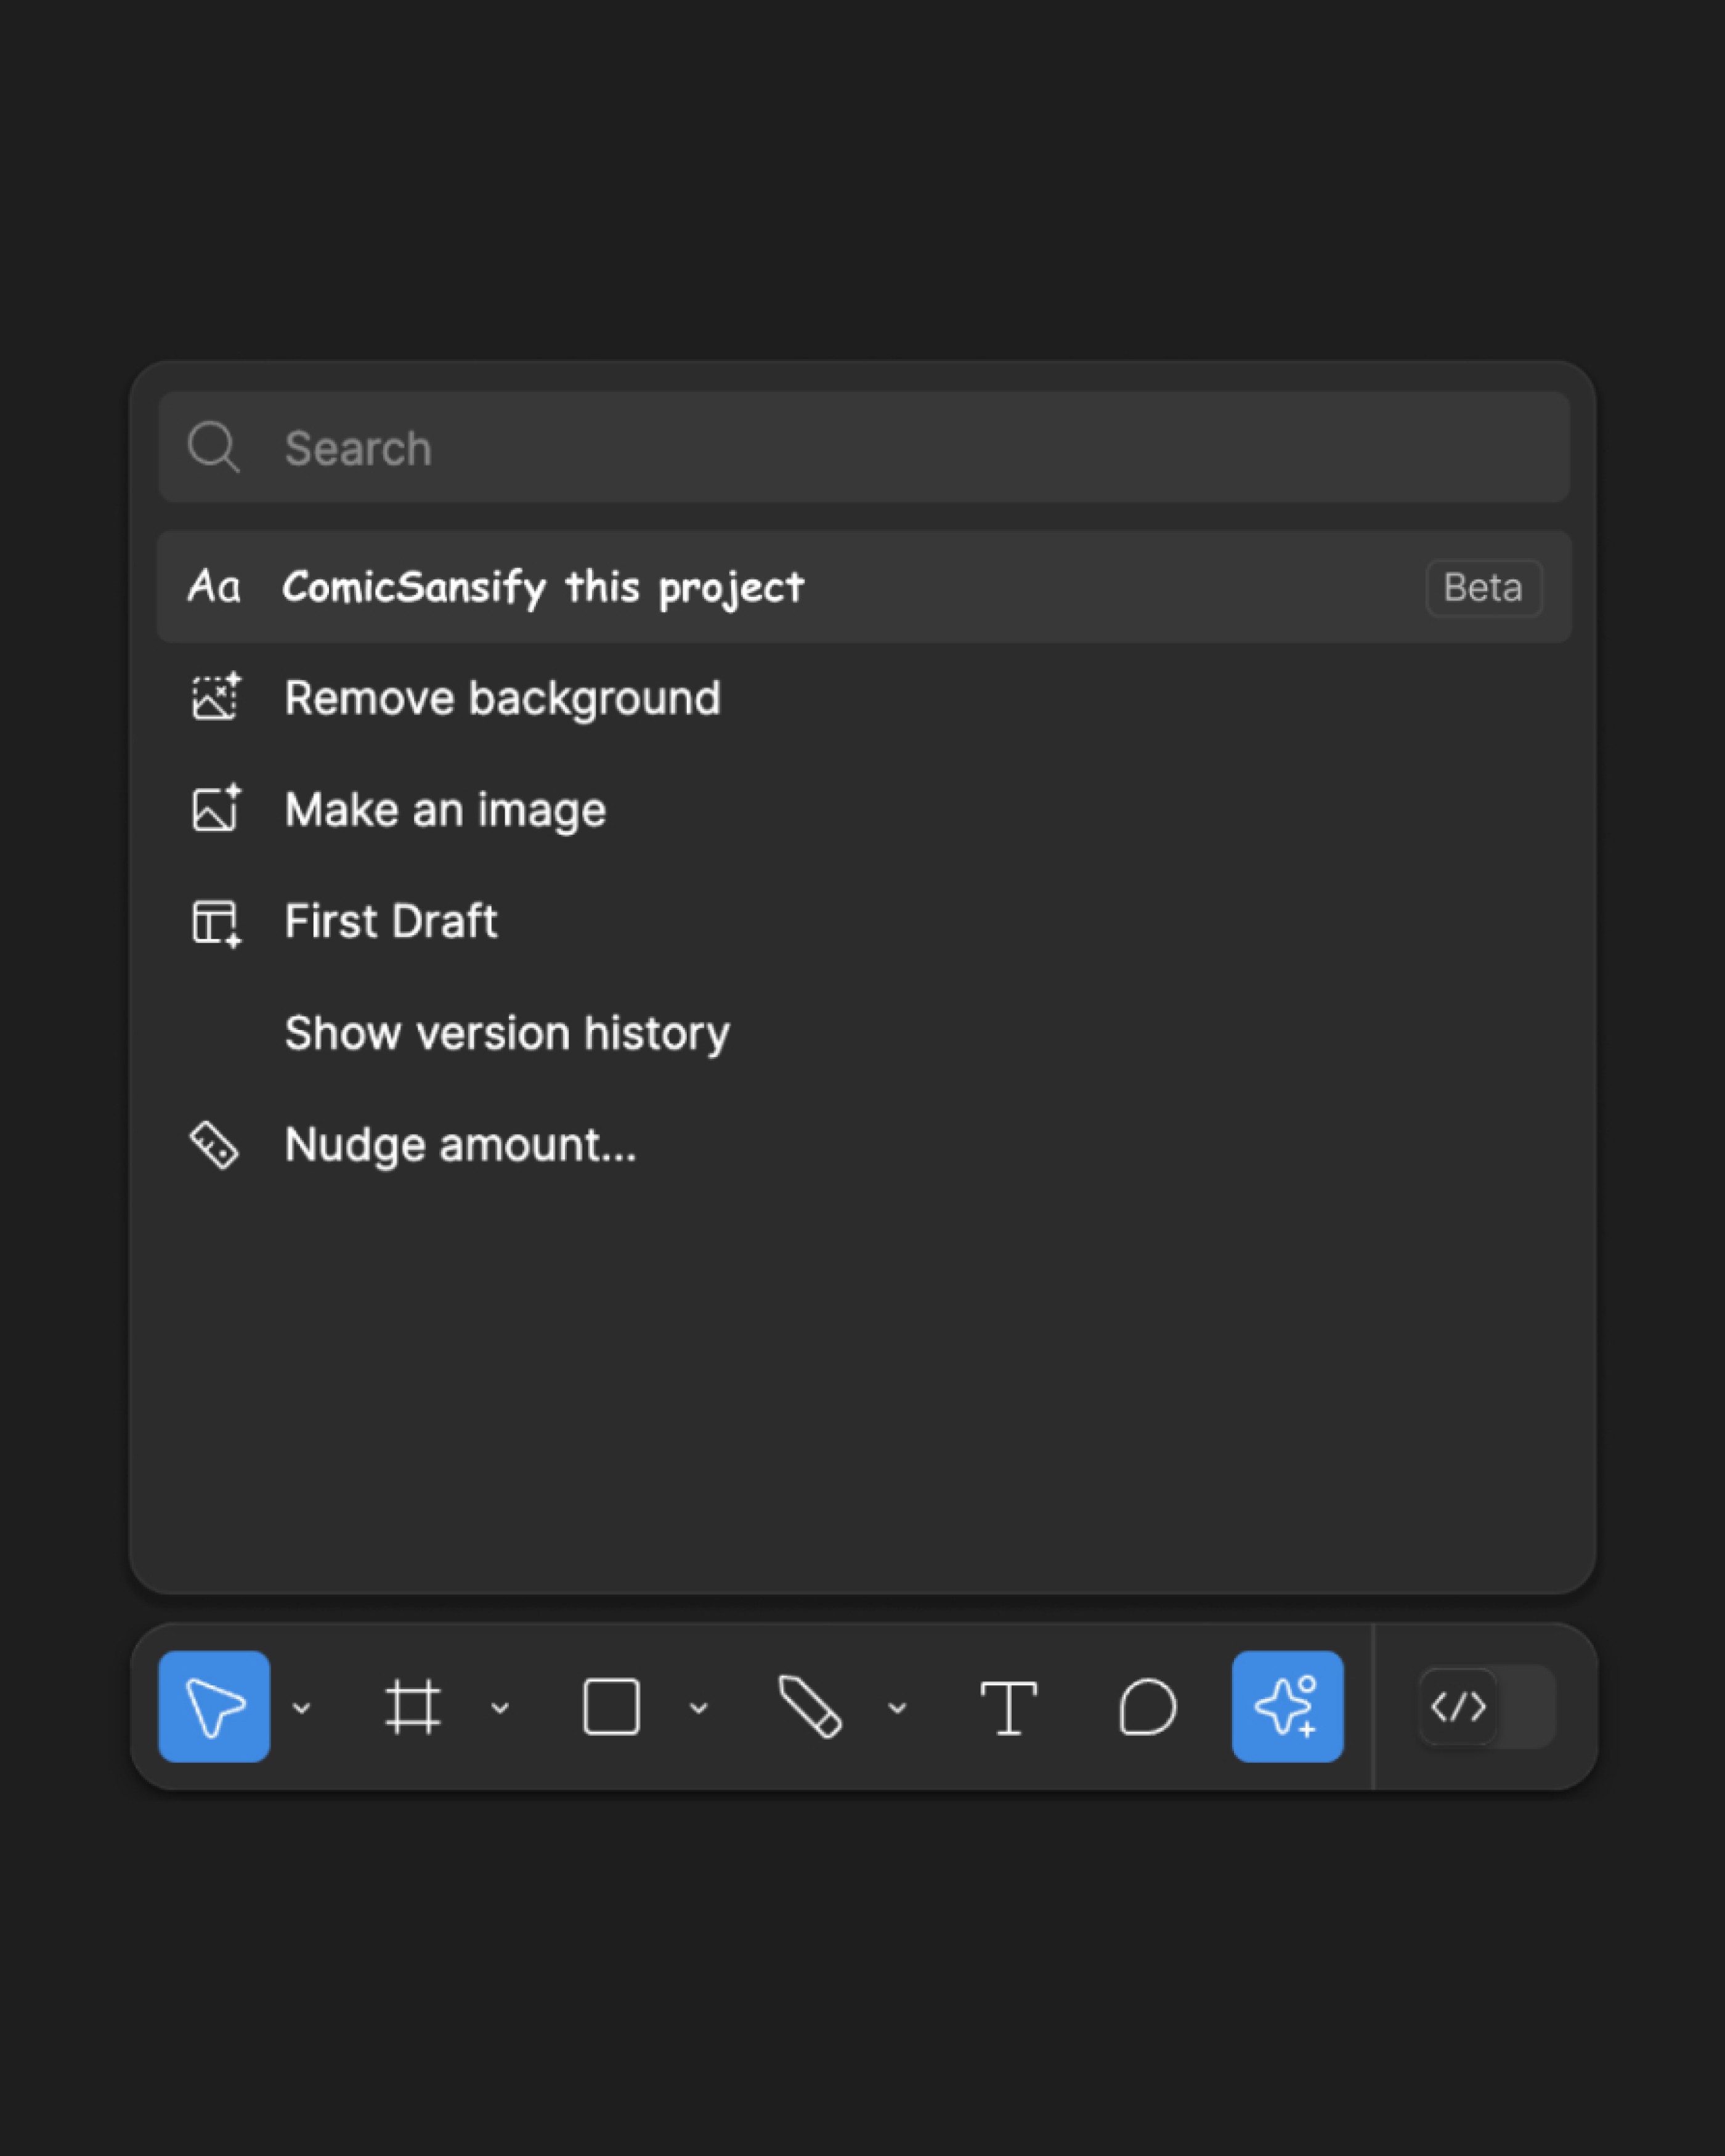Select the Frame tool
The image size is (1725, 2156).
[x=412, y=1706]
